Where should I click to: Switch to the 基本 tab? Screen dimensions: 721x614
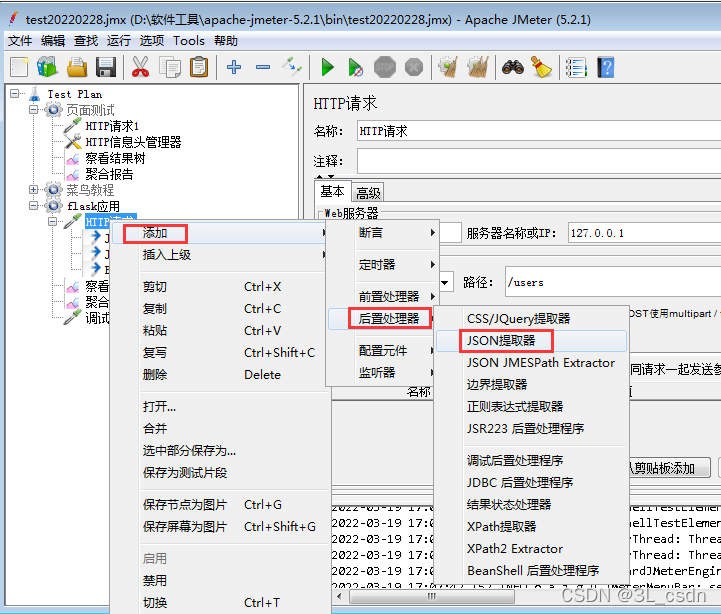click(x=332, y=191)
